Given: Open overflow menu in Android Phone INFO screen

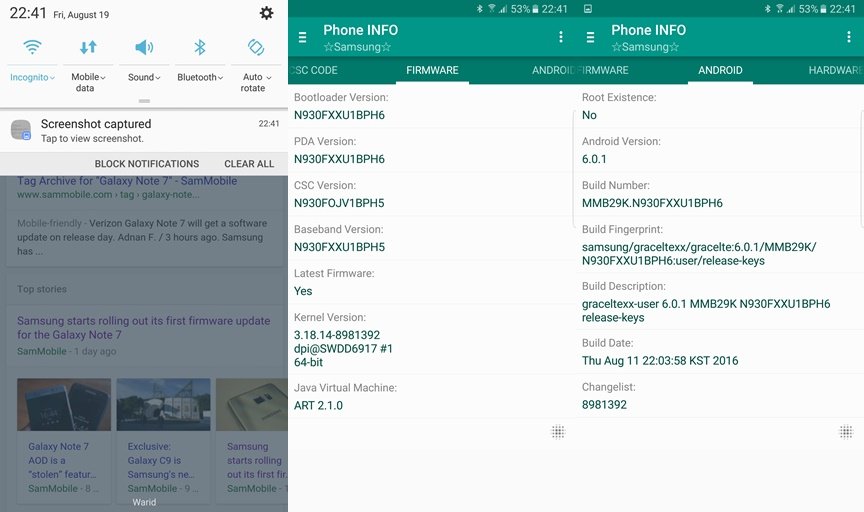Looking at the screenshot, I should [849, 37].
